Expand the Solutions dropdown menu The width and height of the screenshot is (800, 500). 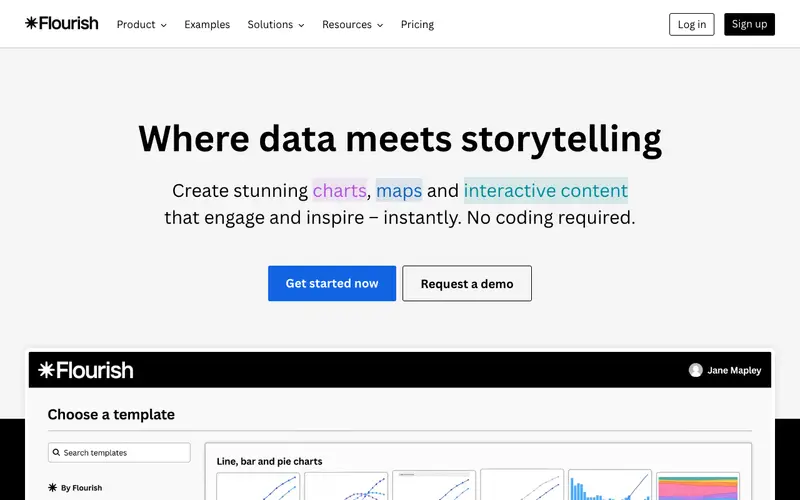[276, 24]
